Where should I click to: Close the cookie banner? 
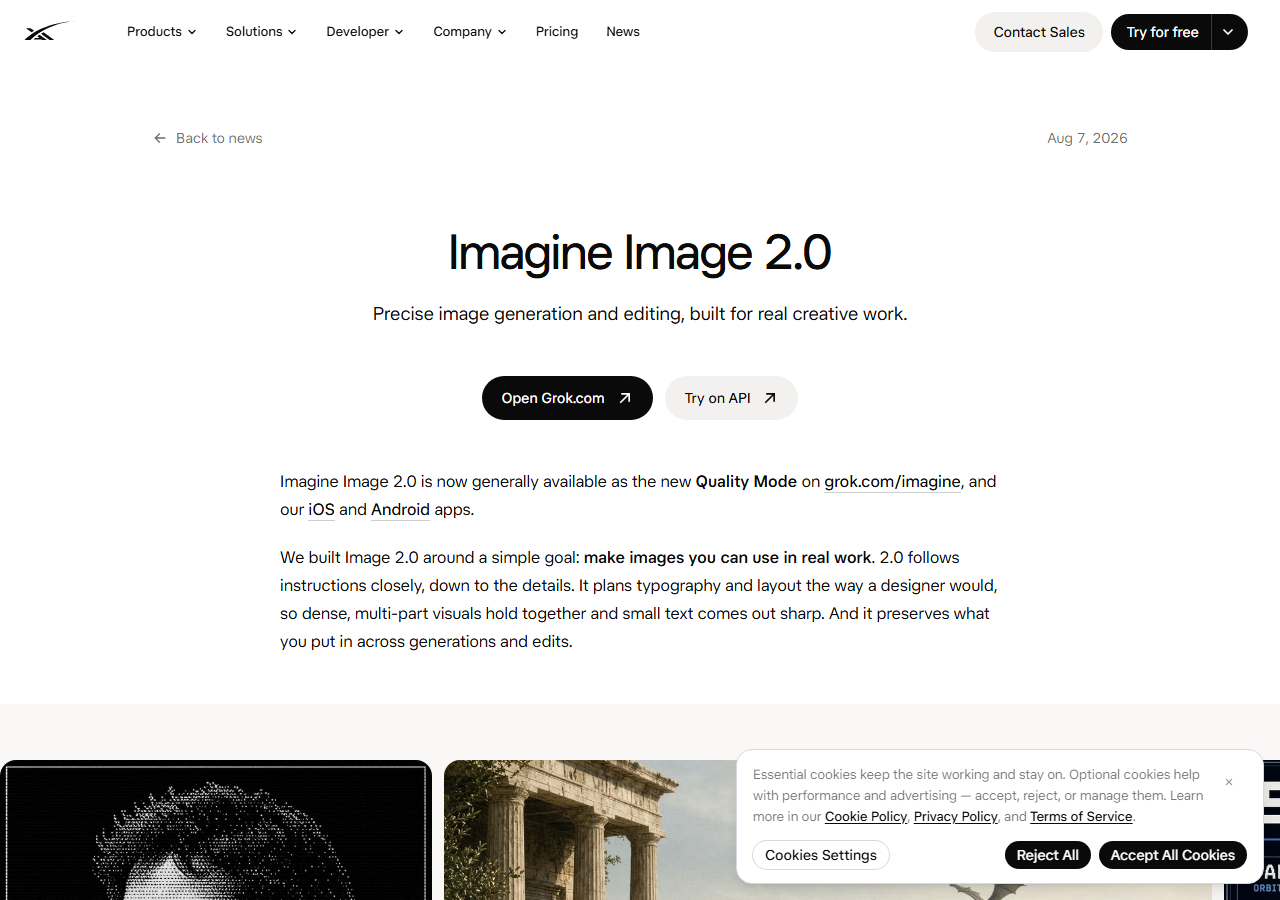pos(1229,782)
